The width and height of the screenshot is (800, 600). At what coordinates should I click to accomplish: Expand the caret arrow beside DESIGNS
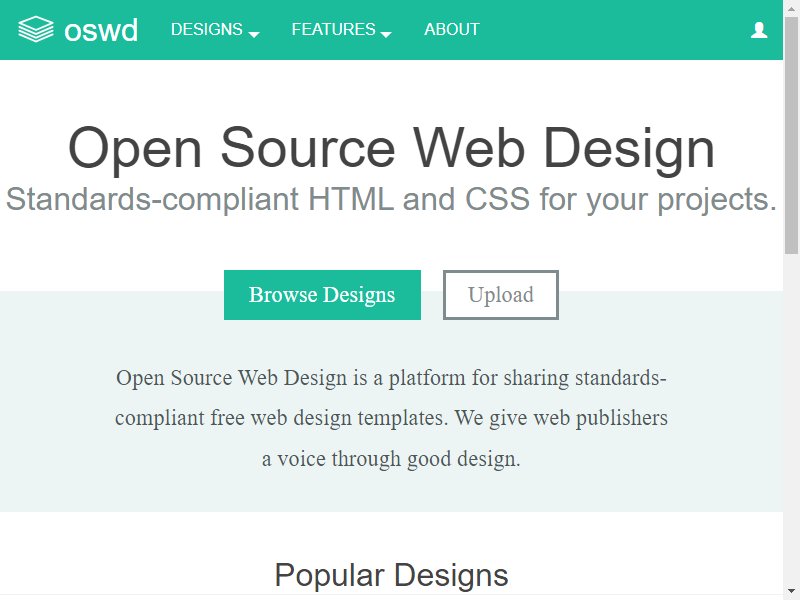coord(254,34)
